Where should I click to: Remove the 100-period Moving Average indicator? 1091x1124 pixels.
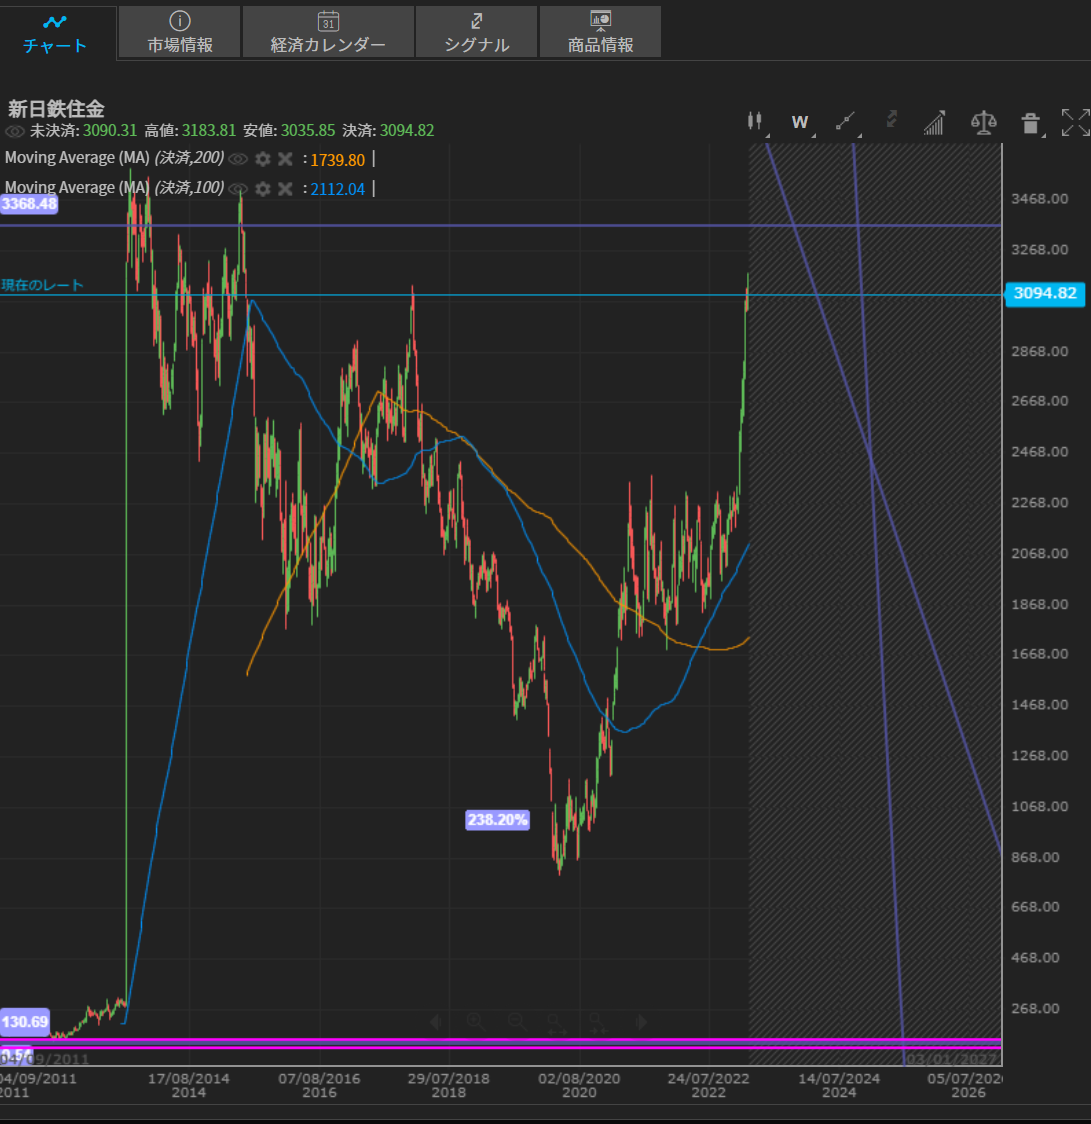coord(285,189)
